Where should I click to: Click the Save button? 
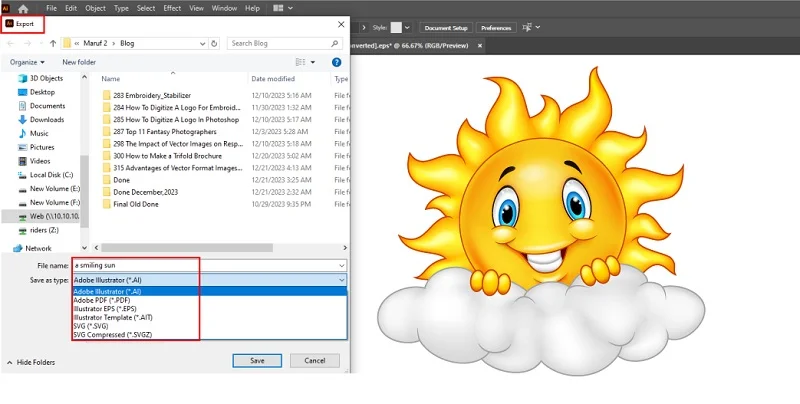coord(257,361)
